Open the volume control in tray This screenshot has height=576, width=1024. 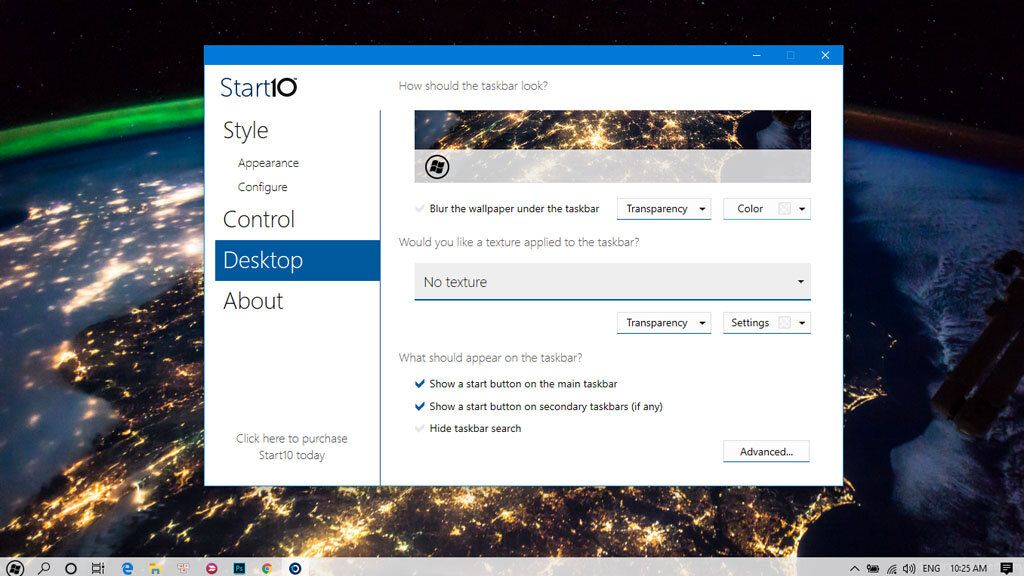(x=909, y=568)
